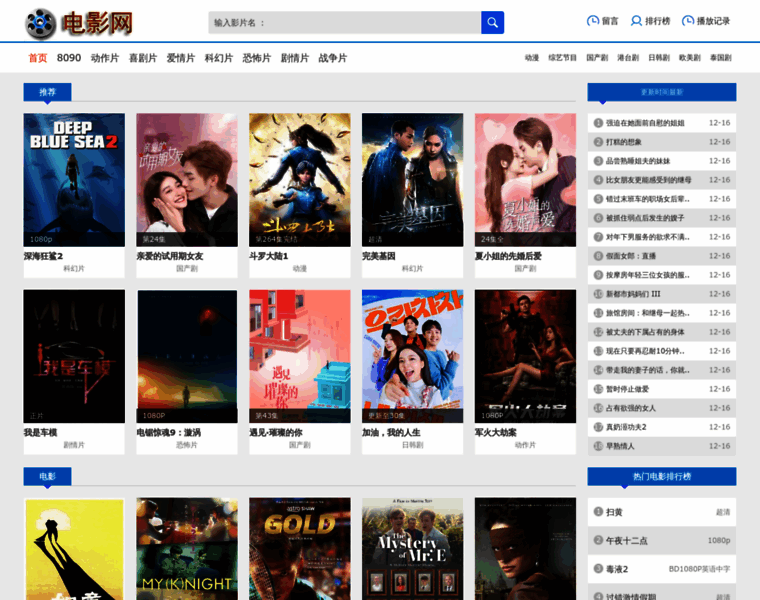Click the icon beside 留言
The height and width of the screenshot is (600, 760).
pyautogui.click(x=593, y=21)
